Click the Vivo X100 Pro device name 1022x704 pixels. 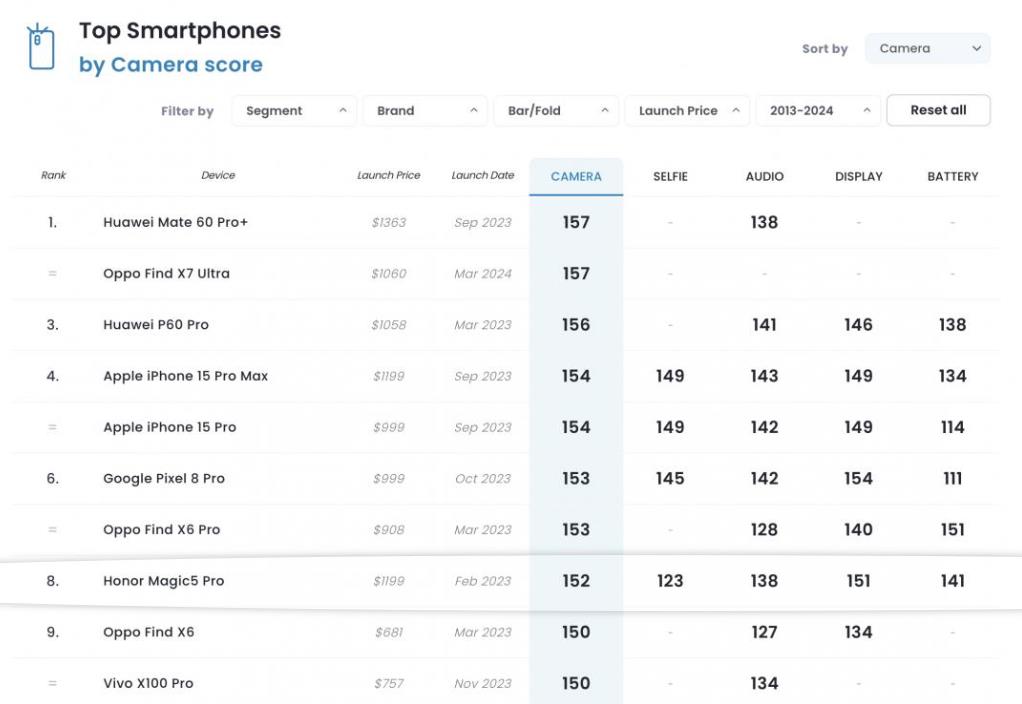click(x=148, y=683)
